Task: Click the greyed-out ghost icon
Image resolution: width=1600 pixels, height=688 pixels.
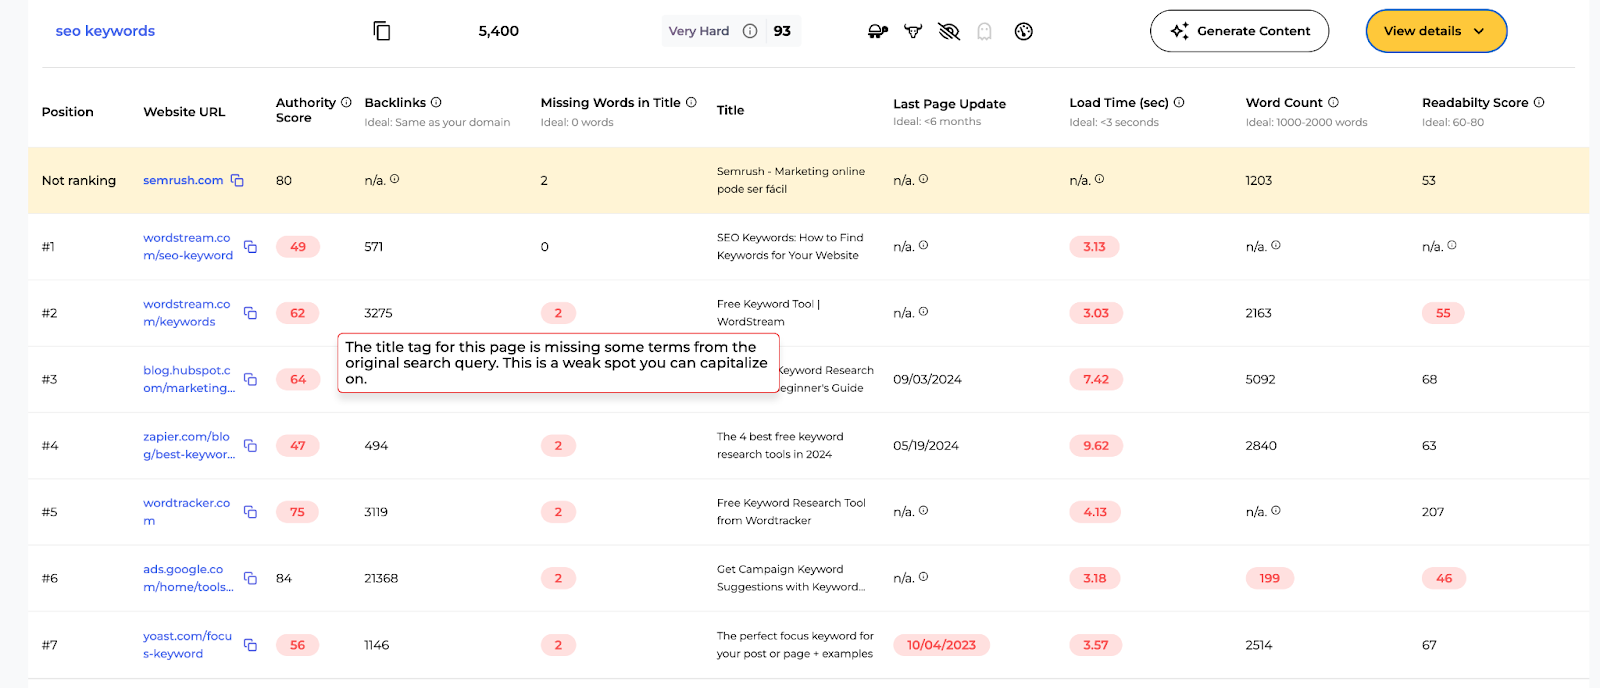Action: (984, 31)
